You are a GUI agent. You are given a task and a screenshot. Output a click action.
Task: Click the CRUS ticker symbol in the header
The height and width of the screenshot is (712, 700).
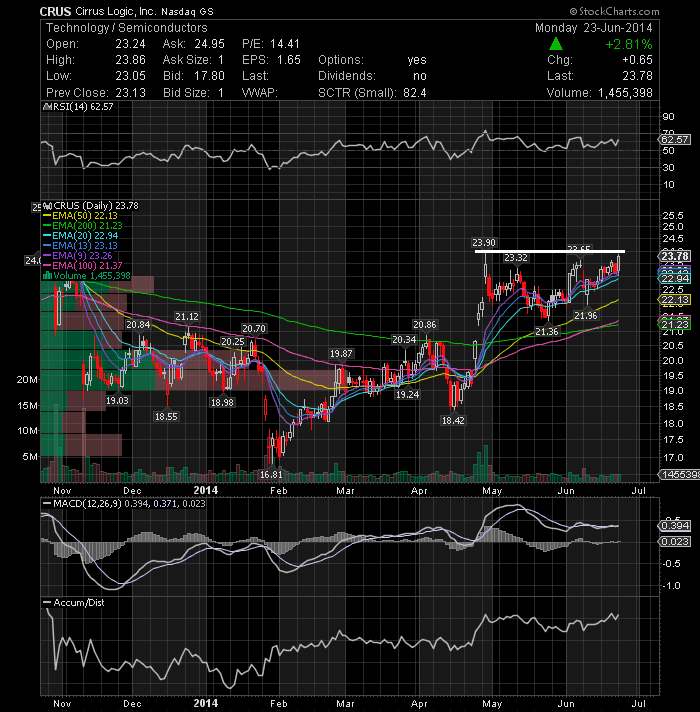tap(55, 11)
